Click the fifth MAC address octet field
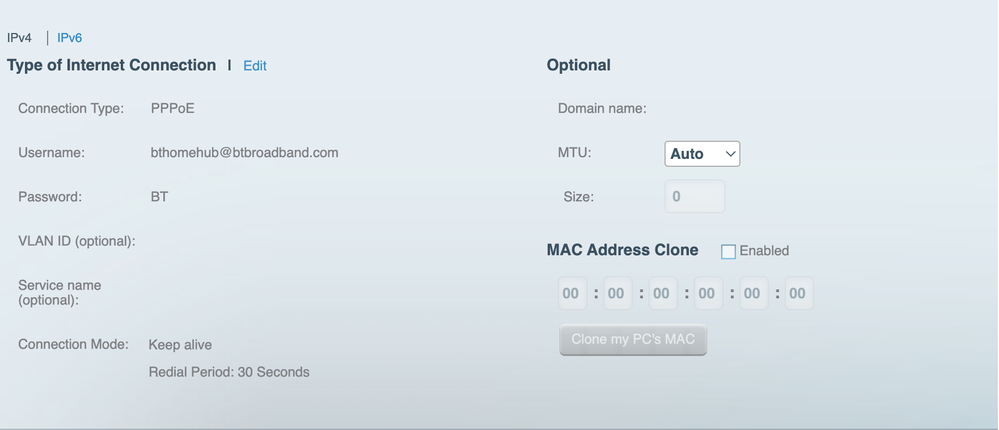 752,294
